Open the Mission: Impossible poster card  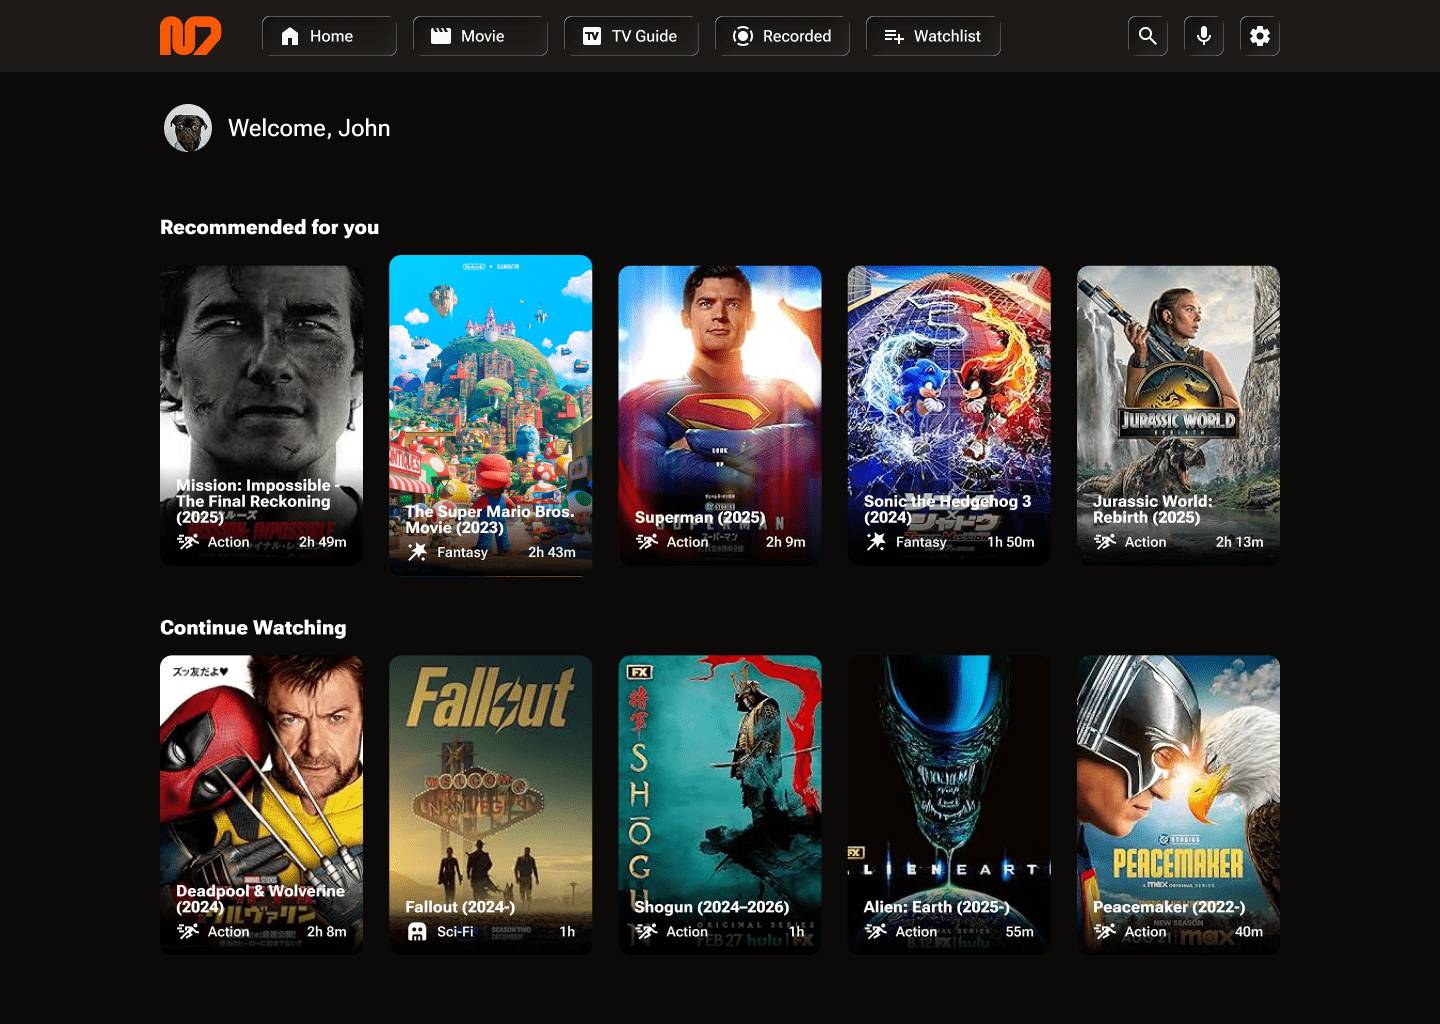[261, 415]
